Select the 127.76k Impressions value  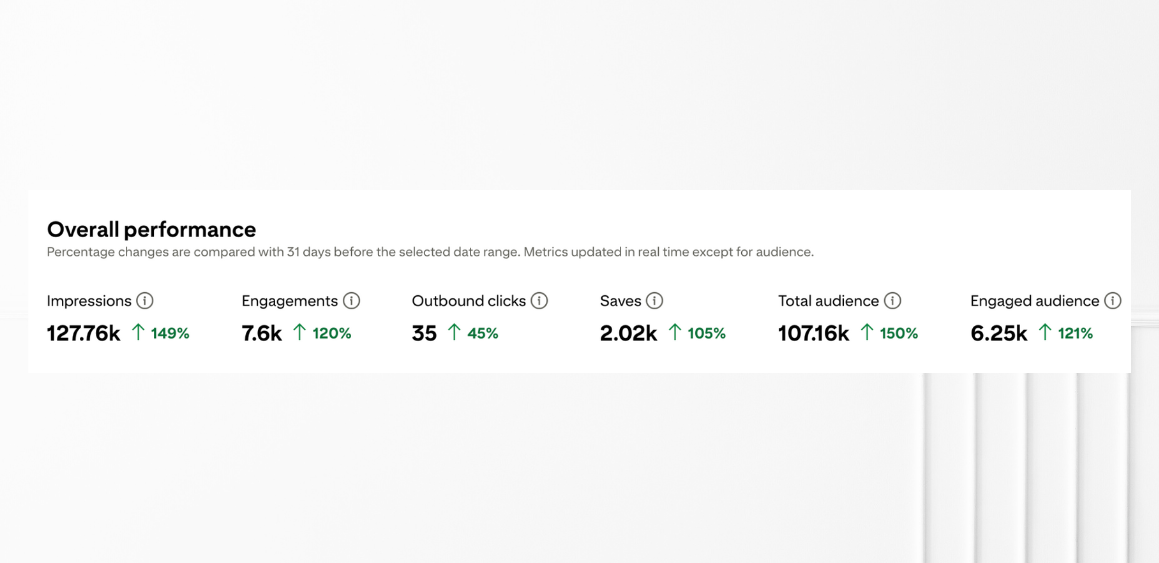pyautogui.click(x=83, y=334)
